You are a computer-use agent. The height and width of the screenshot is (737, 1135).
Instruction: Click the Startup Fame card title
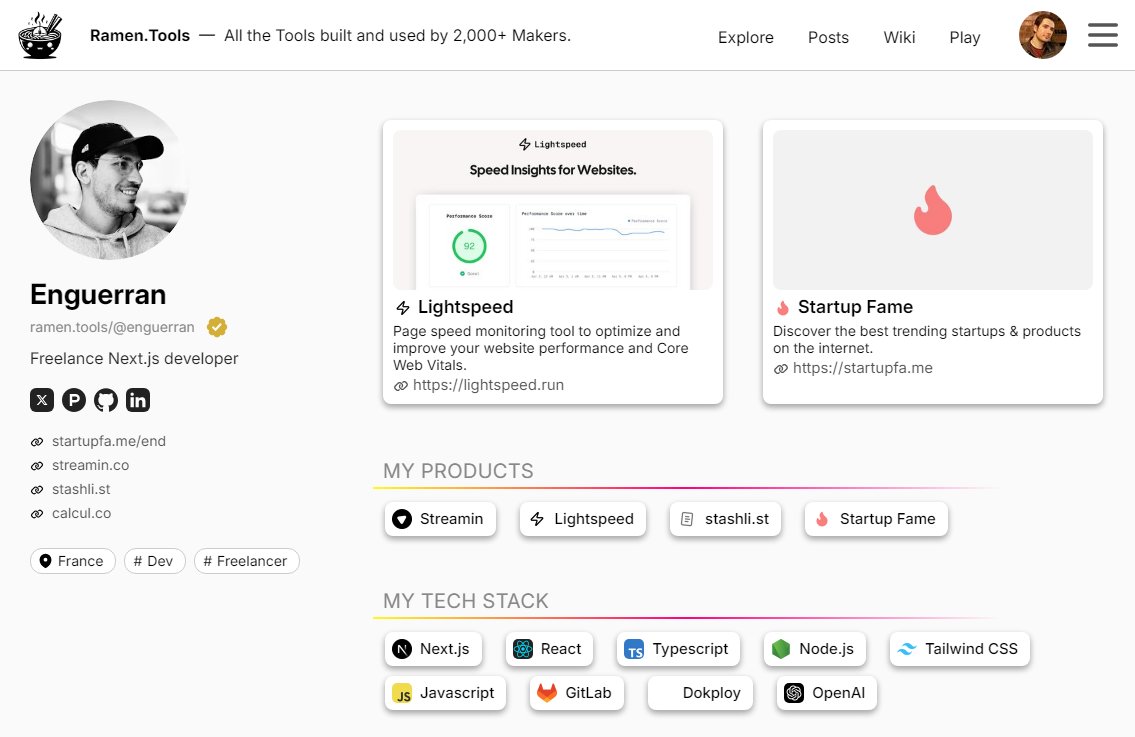[855, 307]
